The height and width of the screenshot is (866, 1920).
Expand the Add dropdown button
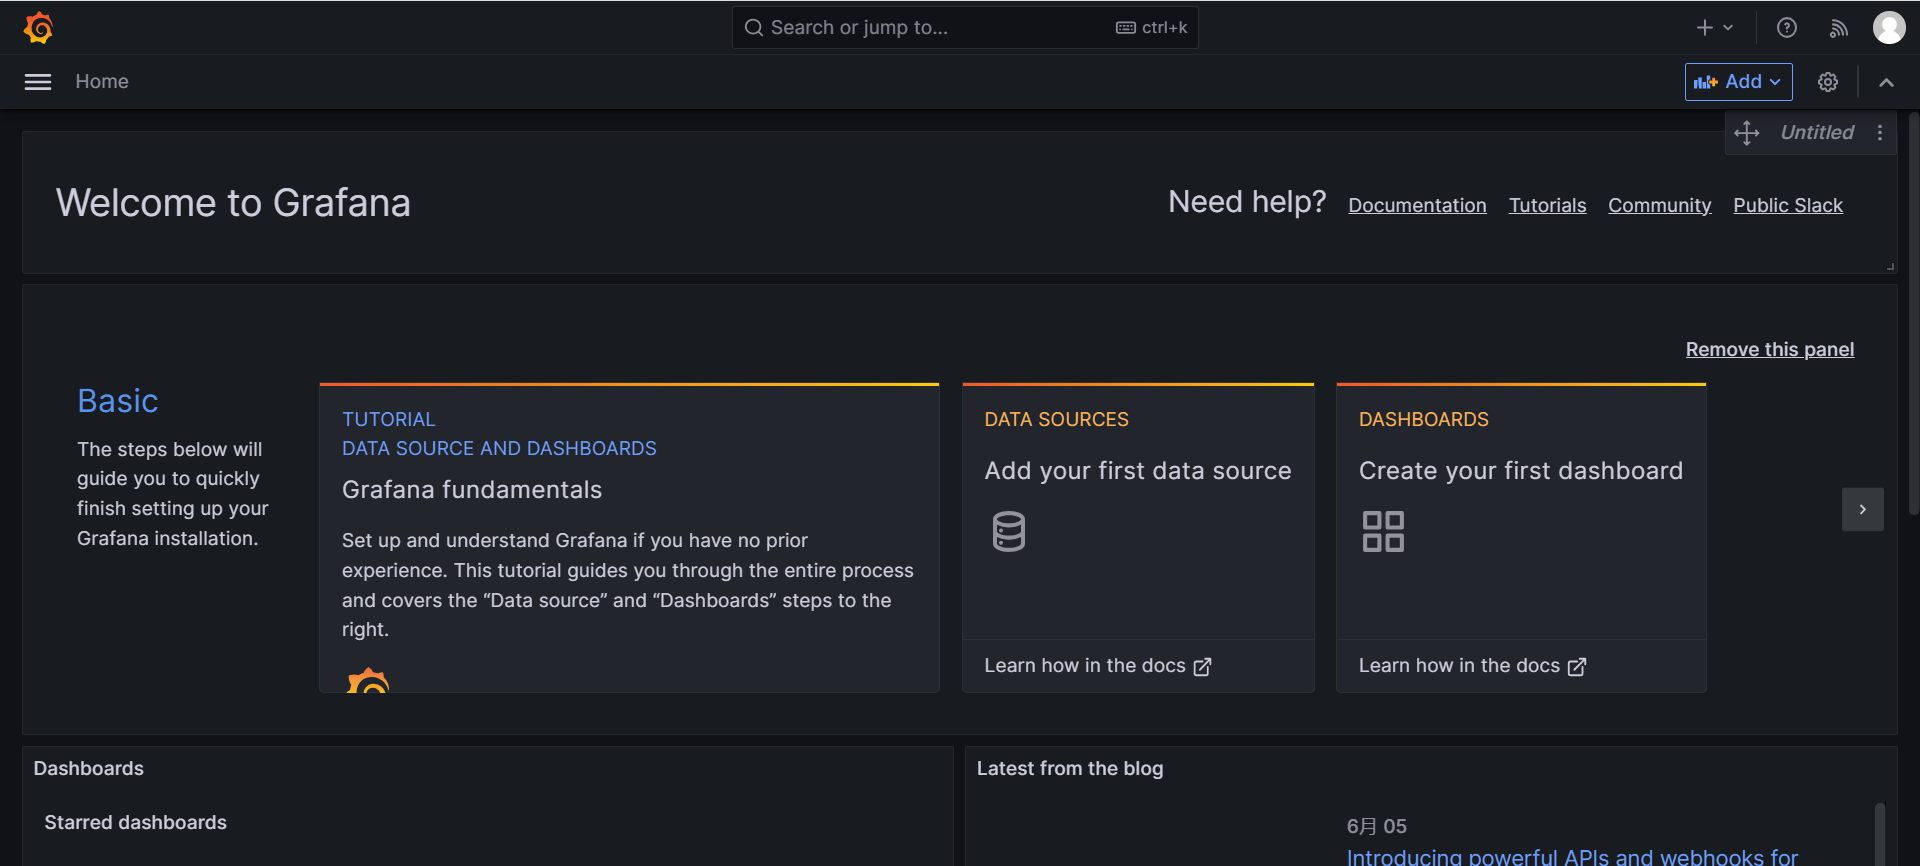[x=1738, y=82]
